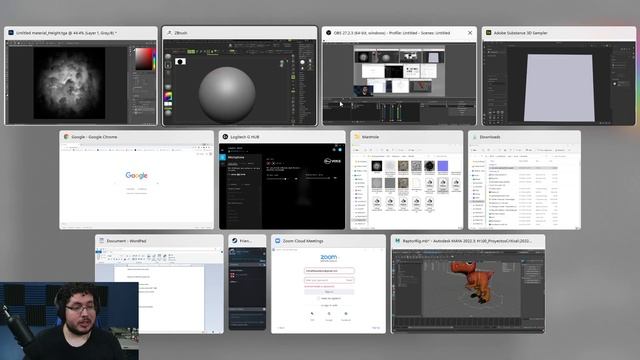The width and height of the screenshot is (640, 360).
Task: Open the OBS 27.2.3 window thumbnail
Action: click(x=399, y=76)
